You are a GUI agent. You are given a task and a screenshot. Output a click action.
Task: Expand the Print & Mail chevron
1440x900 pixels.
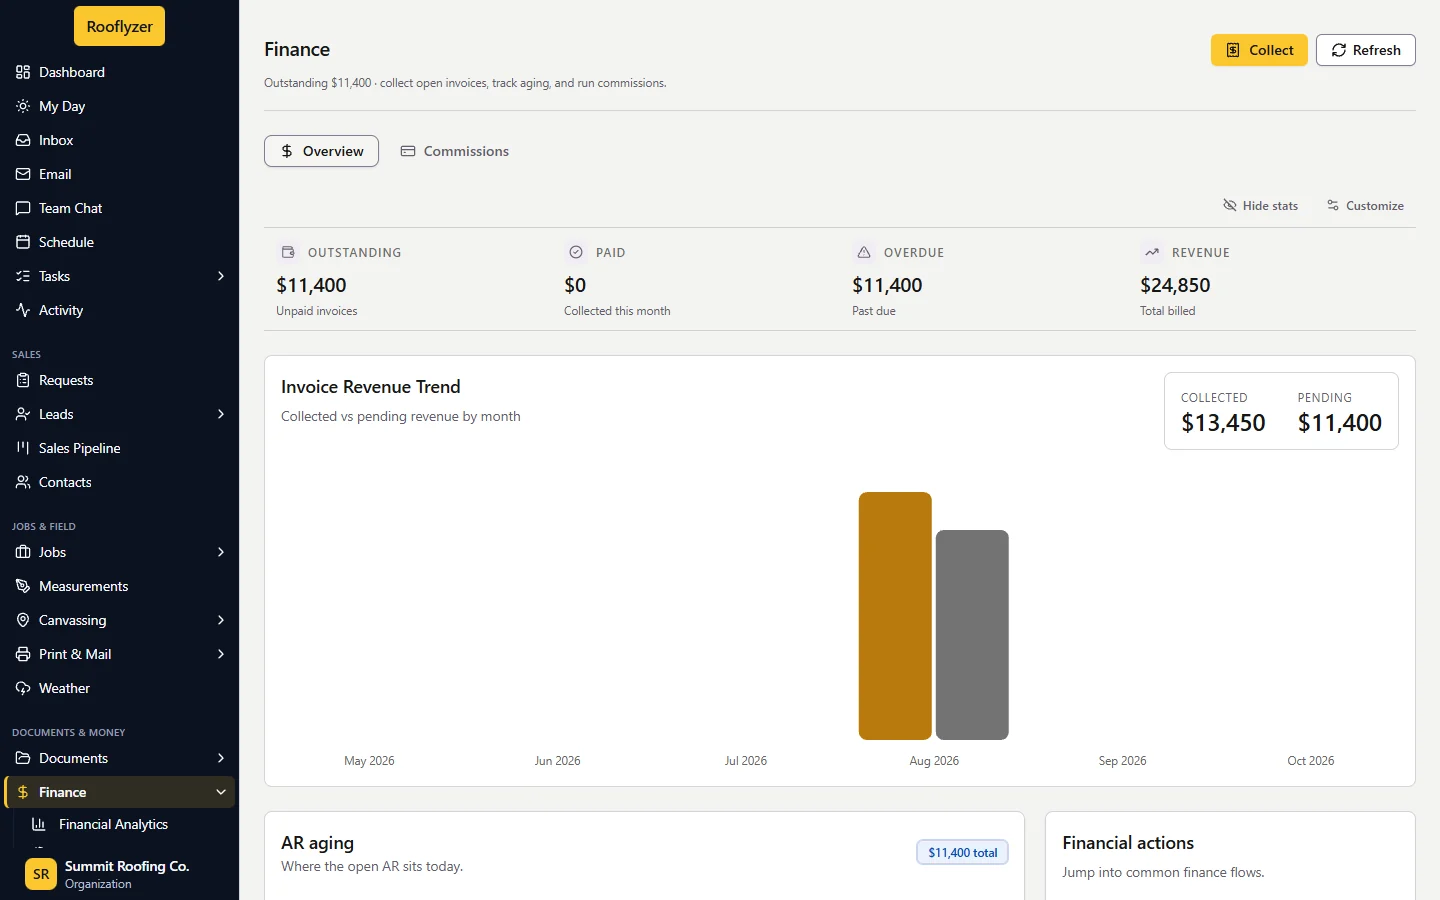(x=221, y=654)
